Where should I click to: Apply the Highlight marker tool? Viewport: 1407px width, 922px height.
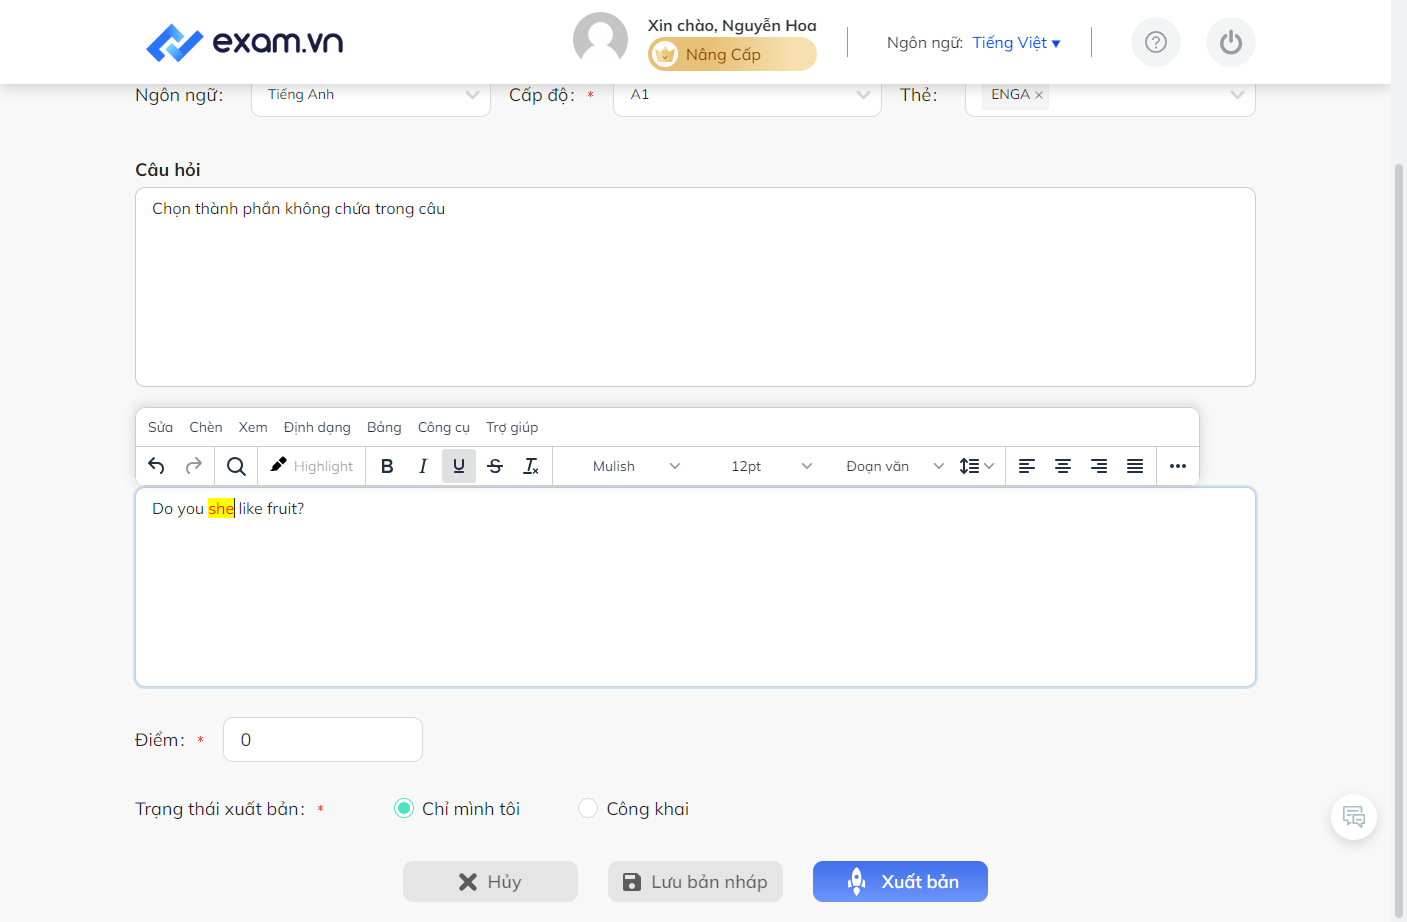pos(312,466)
